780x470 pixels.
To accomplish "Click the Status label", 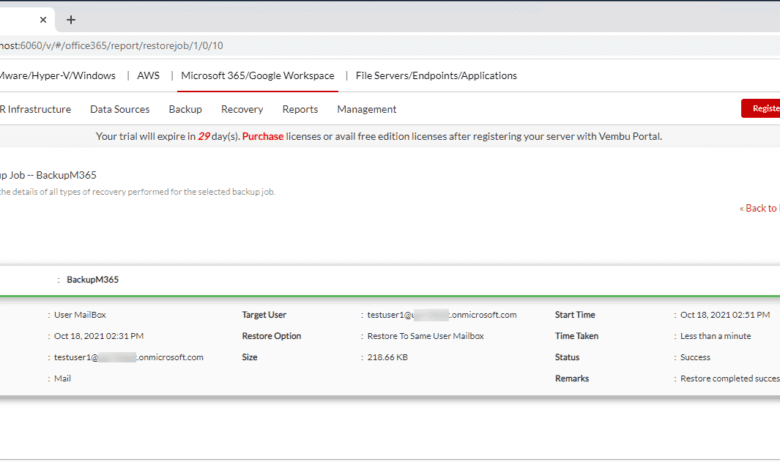I will [x=567, y=357].
